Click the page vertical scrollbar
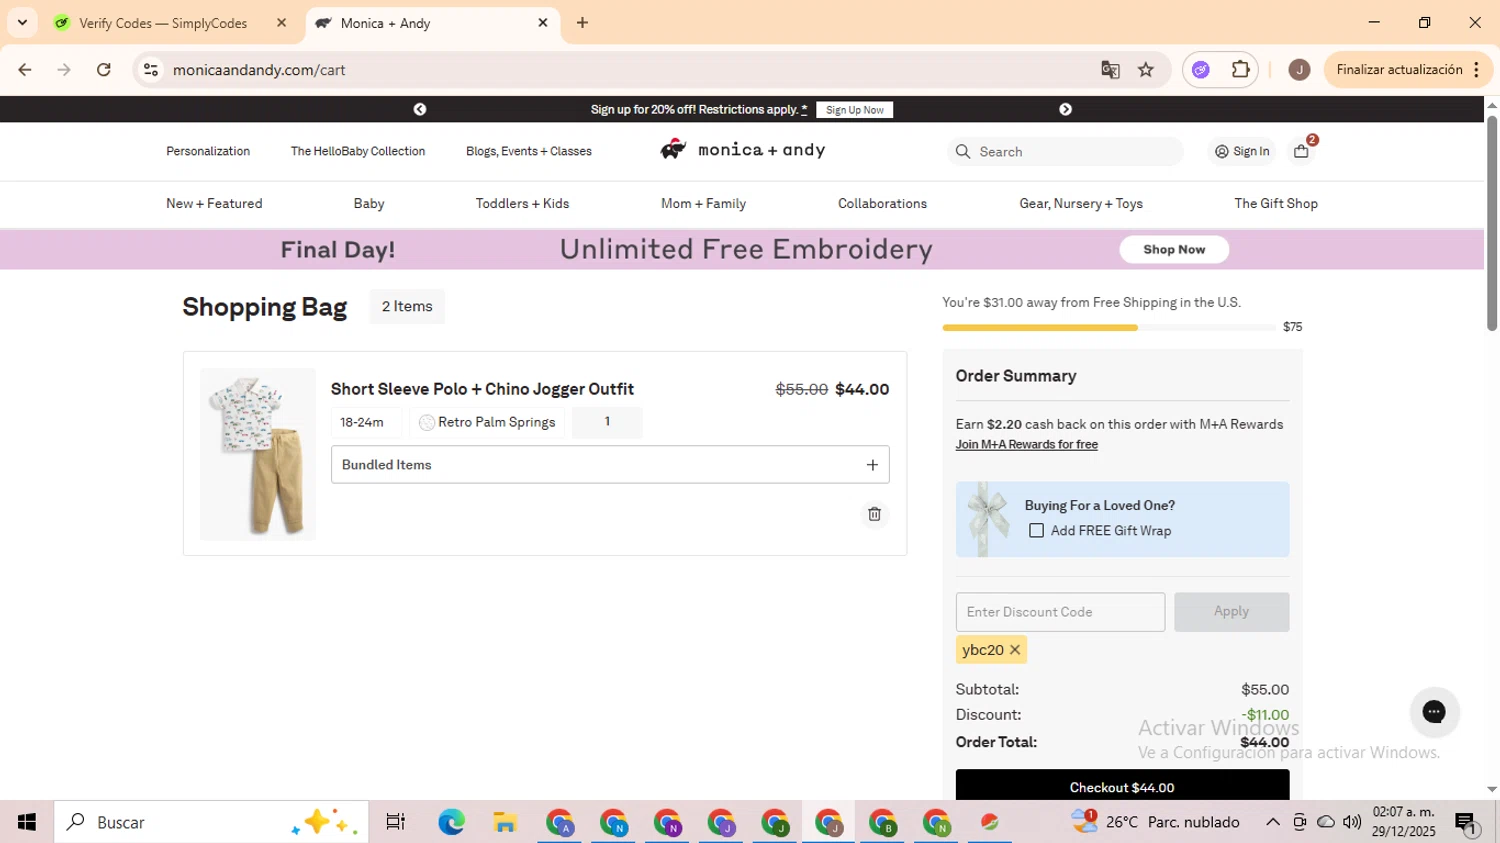 point(1492,224)
